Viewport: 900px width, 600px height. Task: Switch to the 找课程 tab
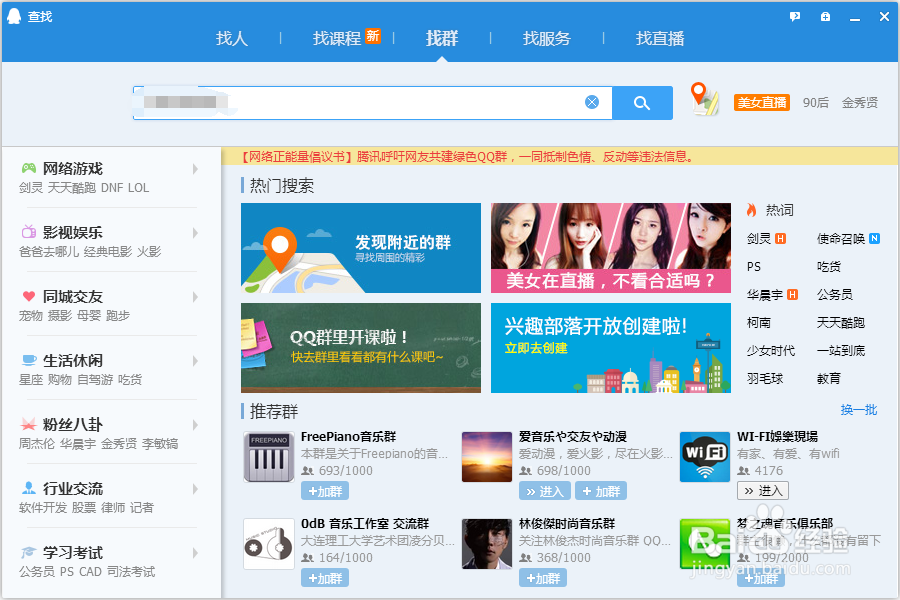click(337, 38)
